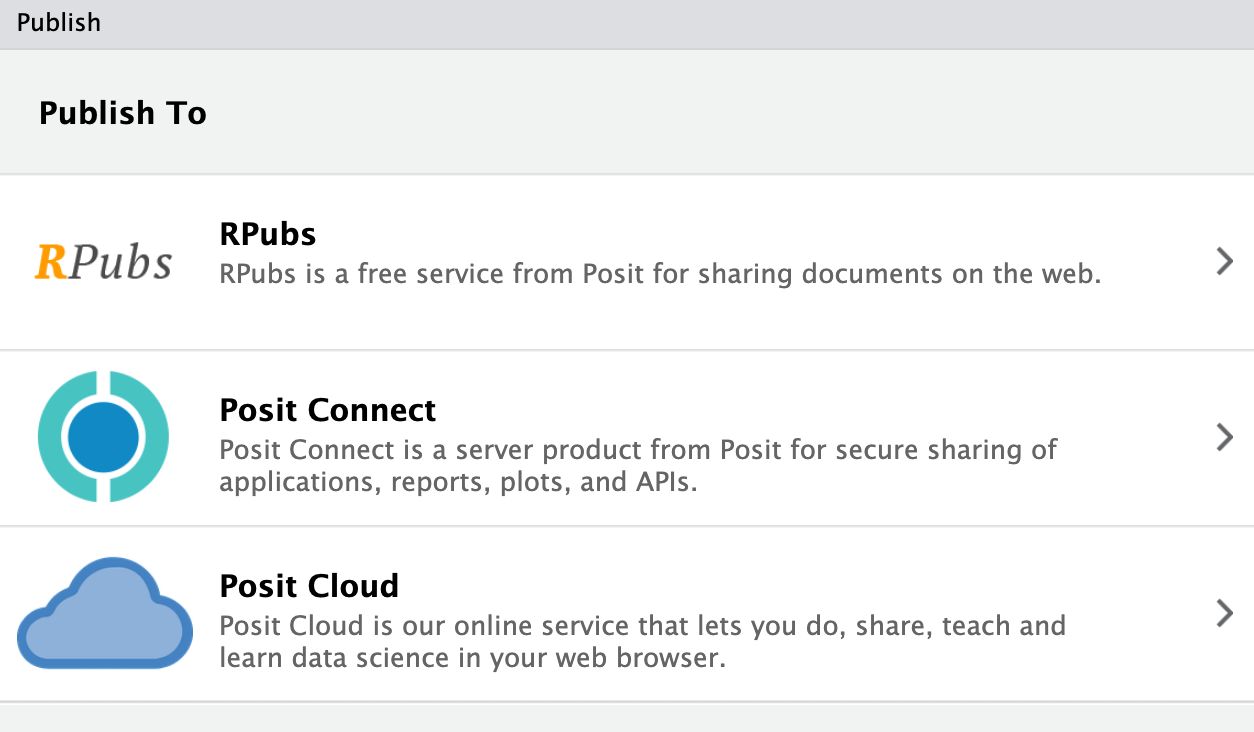Click the RPubs title text

pyautogui.click(x=267, y=234)
